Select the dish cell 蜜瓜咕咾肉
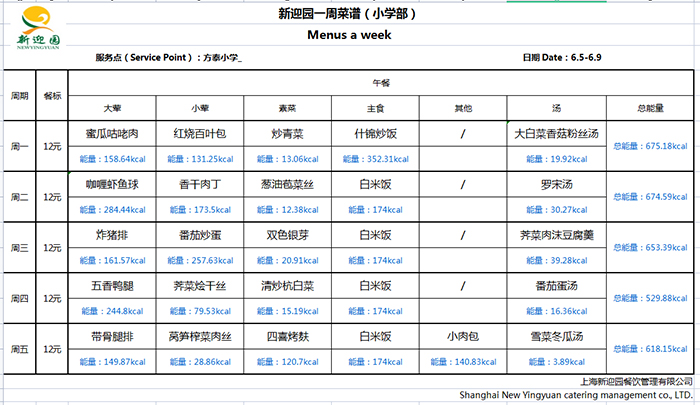Screen dimensions: 700x405 click(x=112, y=134)
